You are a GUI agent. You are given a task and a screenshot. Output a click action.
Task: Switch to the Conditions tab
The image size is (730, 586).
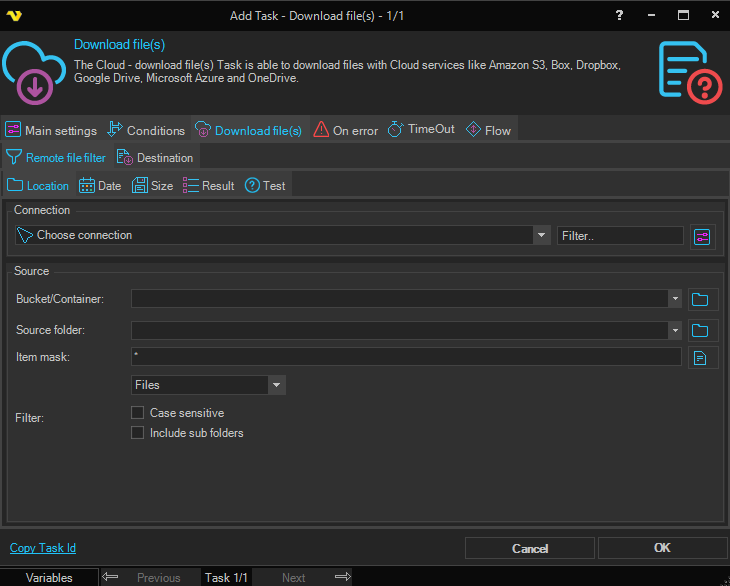146,130
